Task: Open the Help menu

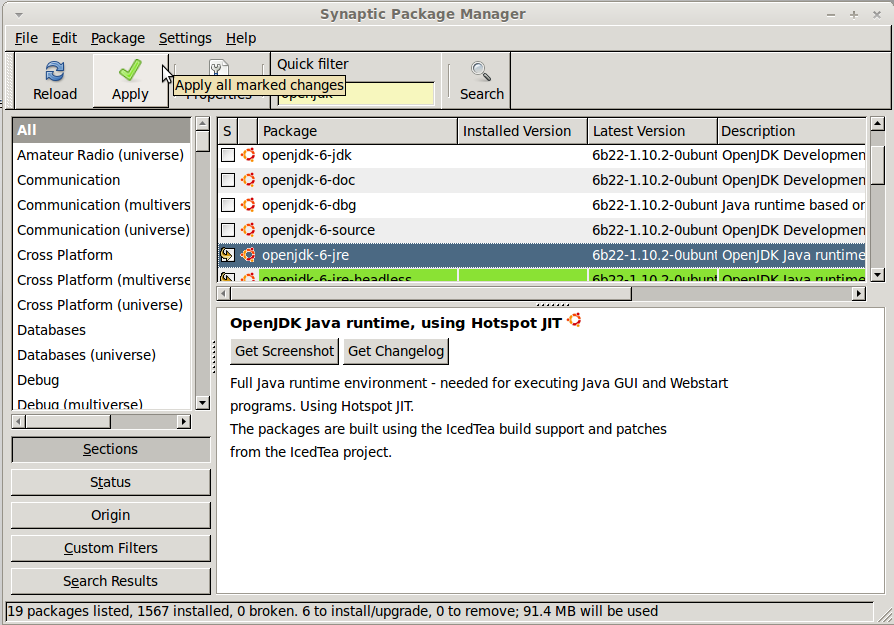Action: pyautogui.click(x=241, y=38)
